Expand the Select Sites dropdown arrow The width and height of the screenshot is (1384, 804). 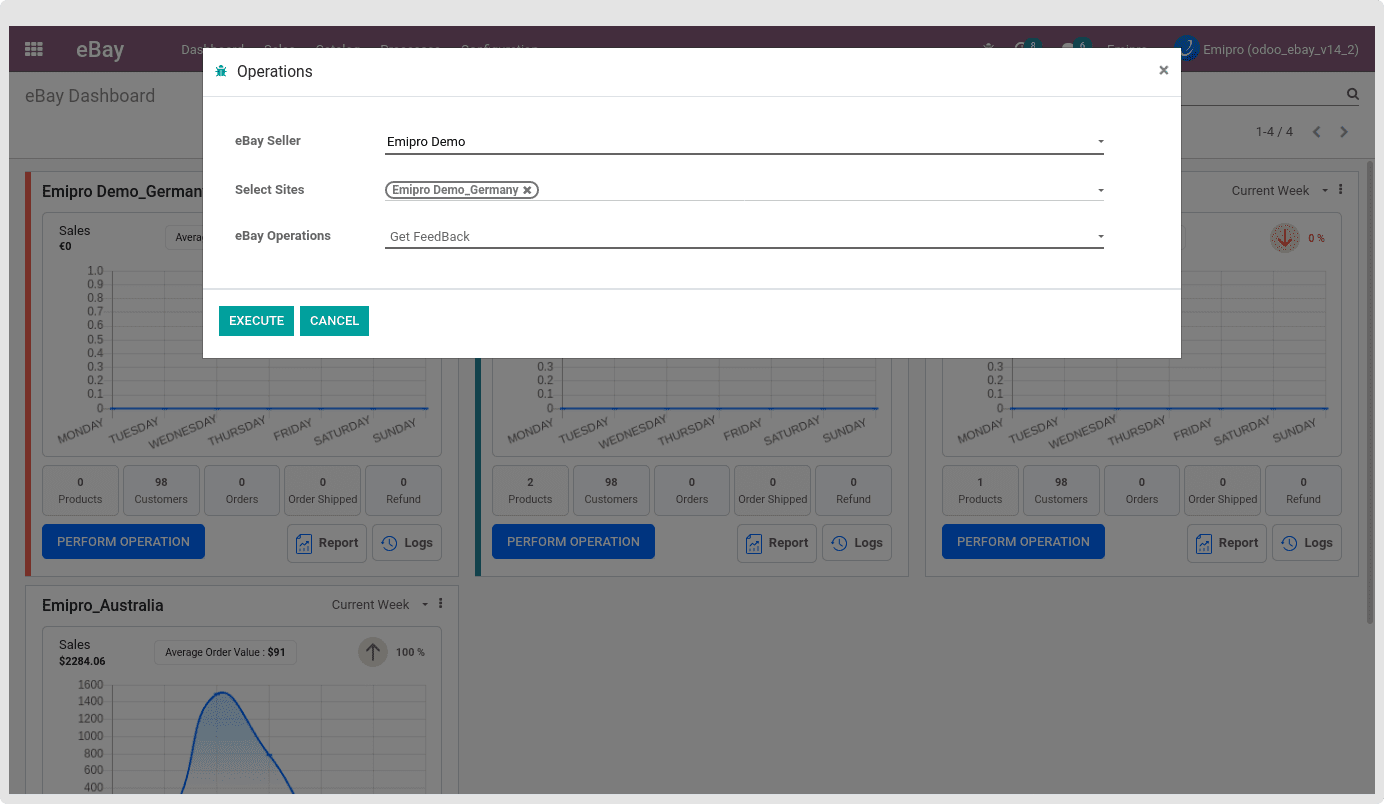[1100, 190]
